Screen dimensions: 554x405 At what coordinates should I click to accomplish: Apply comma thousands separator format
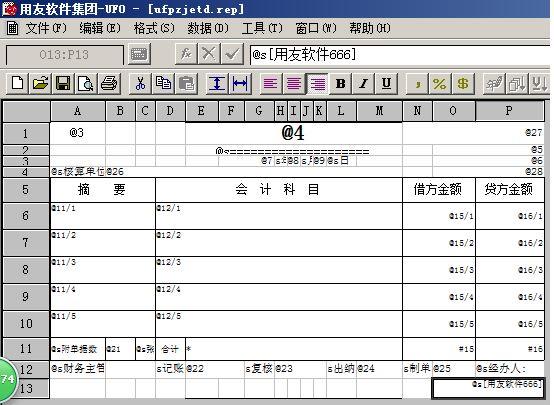click(x=418, y=84)
